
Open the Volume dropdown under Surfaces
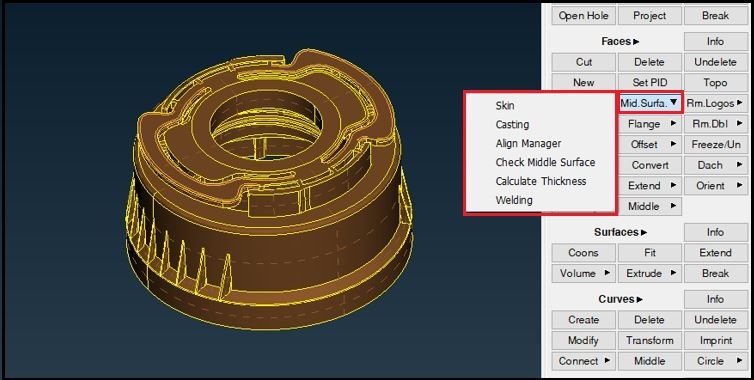[x=583, y=273]
